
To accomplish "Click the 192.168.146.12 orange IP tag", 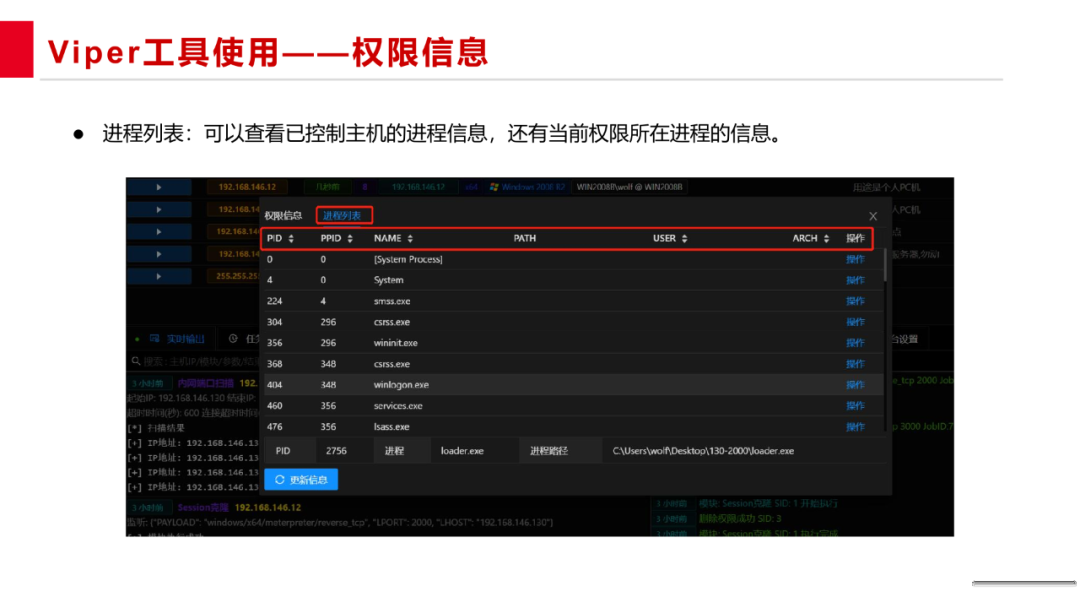I will (247, 187).
